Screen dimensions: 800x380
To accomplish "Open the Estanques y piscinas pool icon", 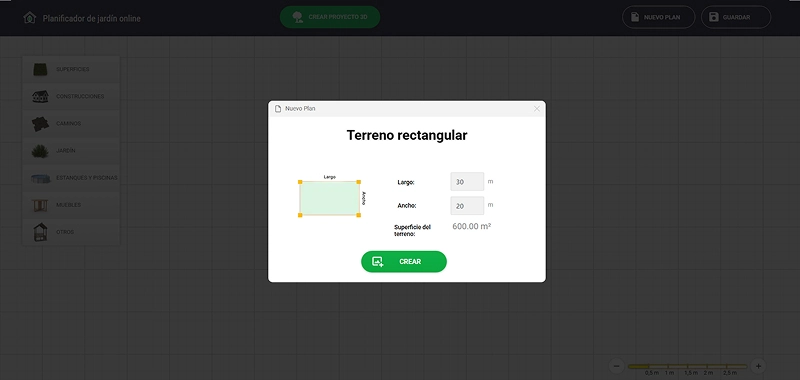I will pos(40,178).
